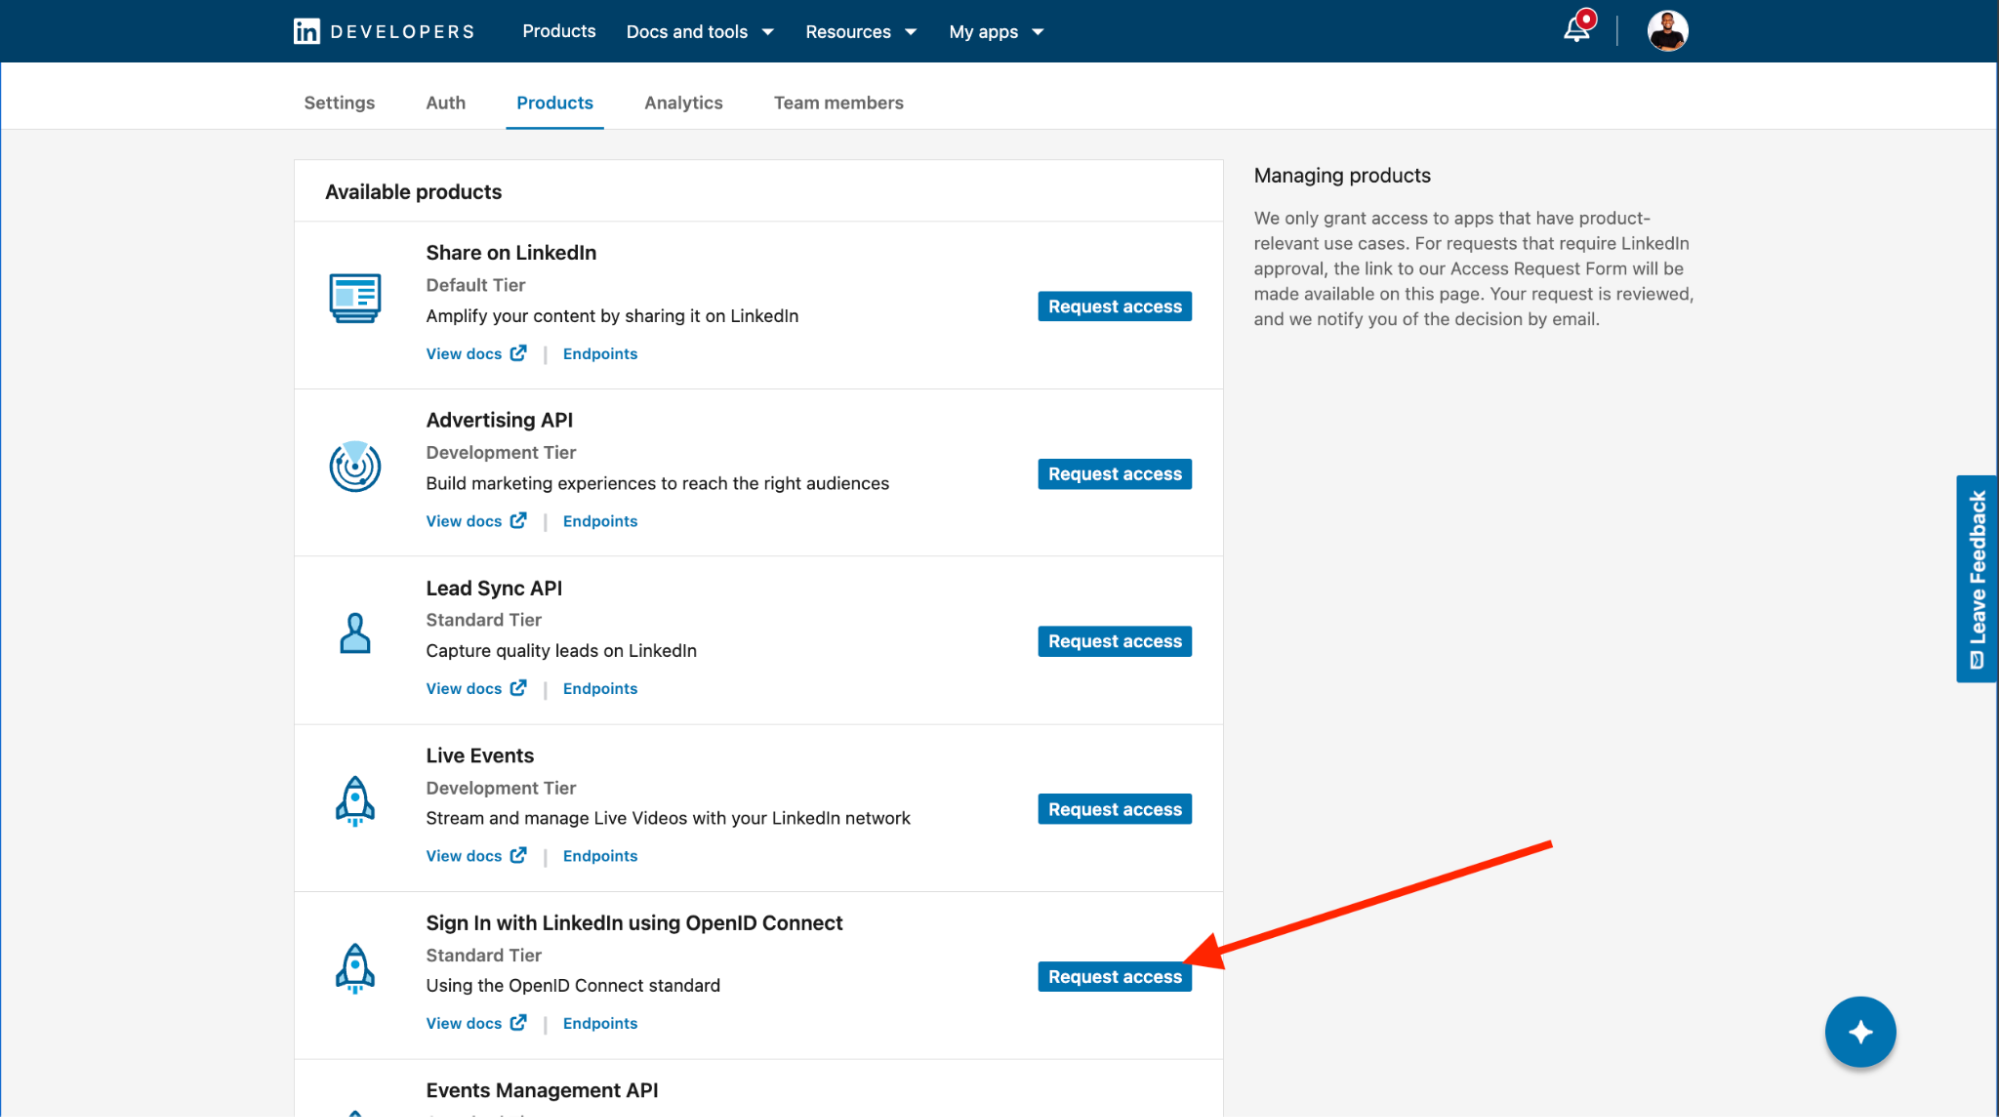Switch to the Auth tab
Screen dimensions: 1999x1117
[x=446, y=103]
